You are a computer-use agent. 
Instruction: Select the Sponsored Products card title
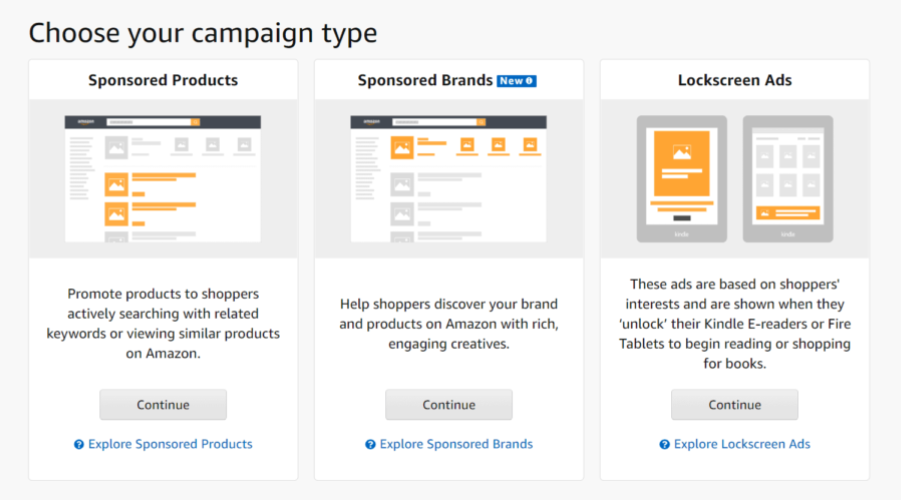coord(163,80)
